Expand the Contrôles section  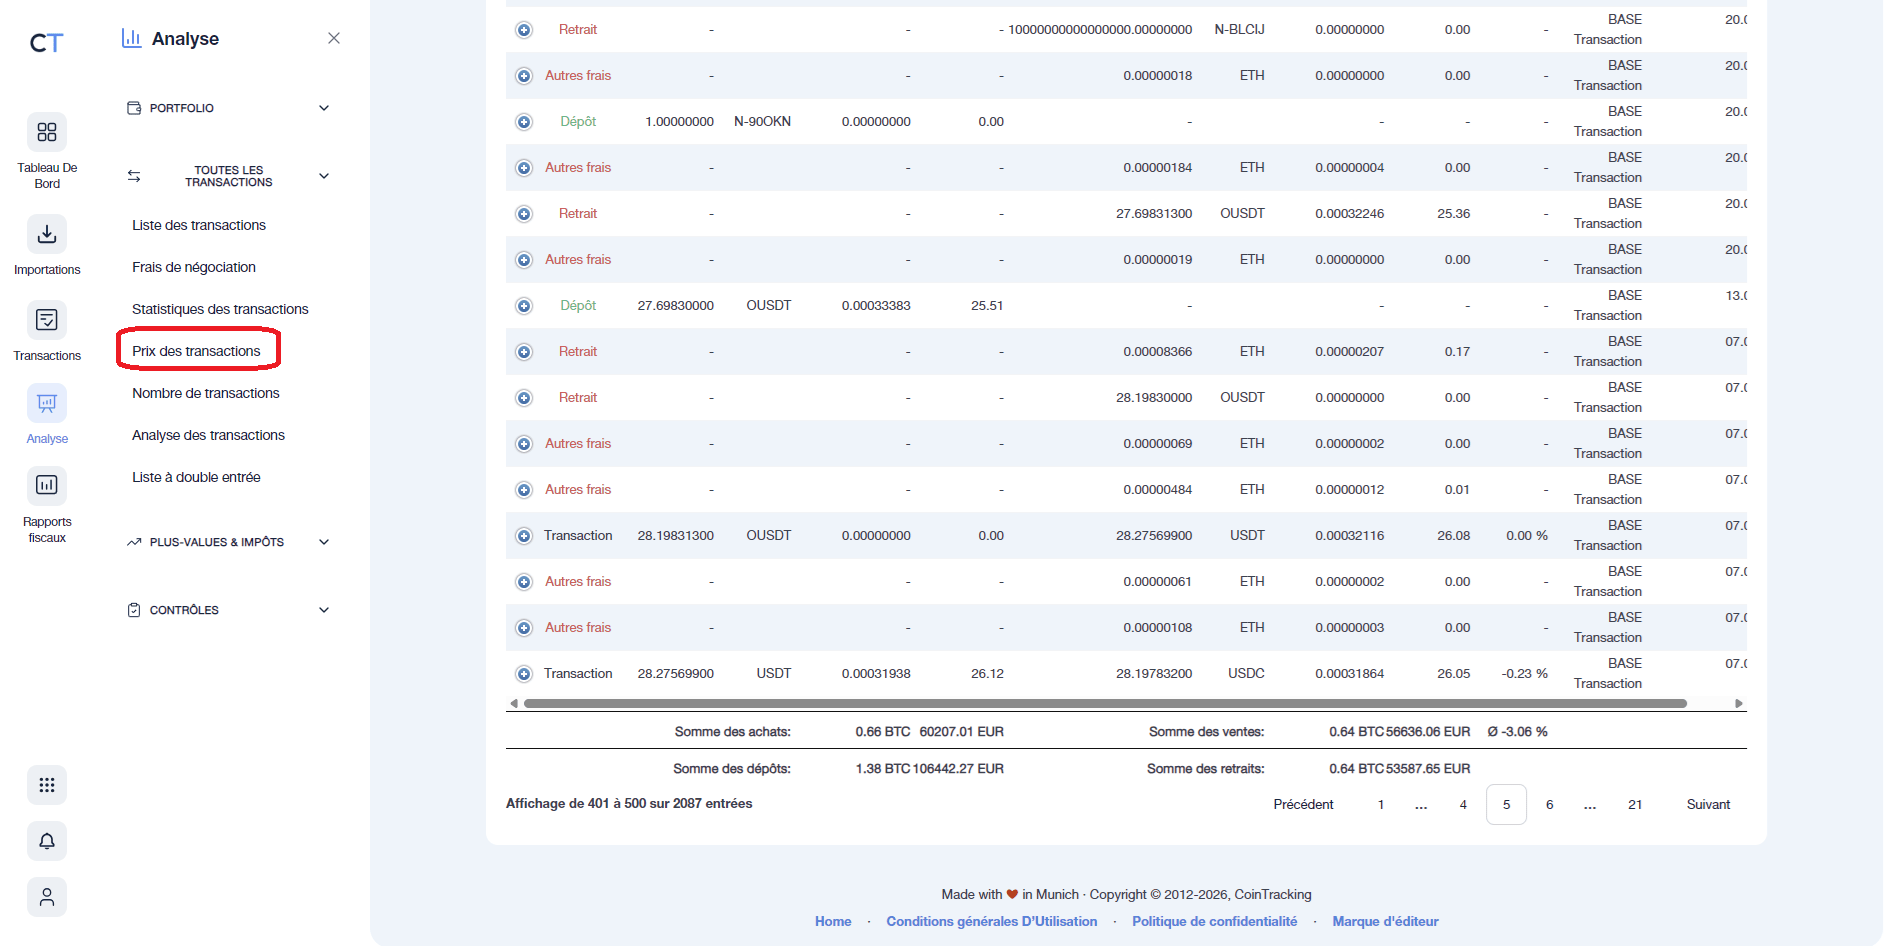323,609
